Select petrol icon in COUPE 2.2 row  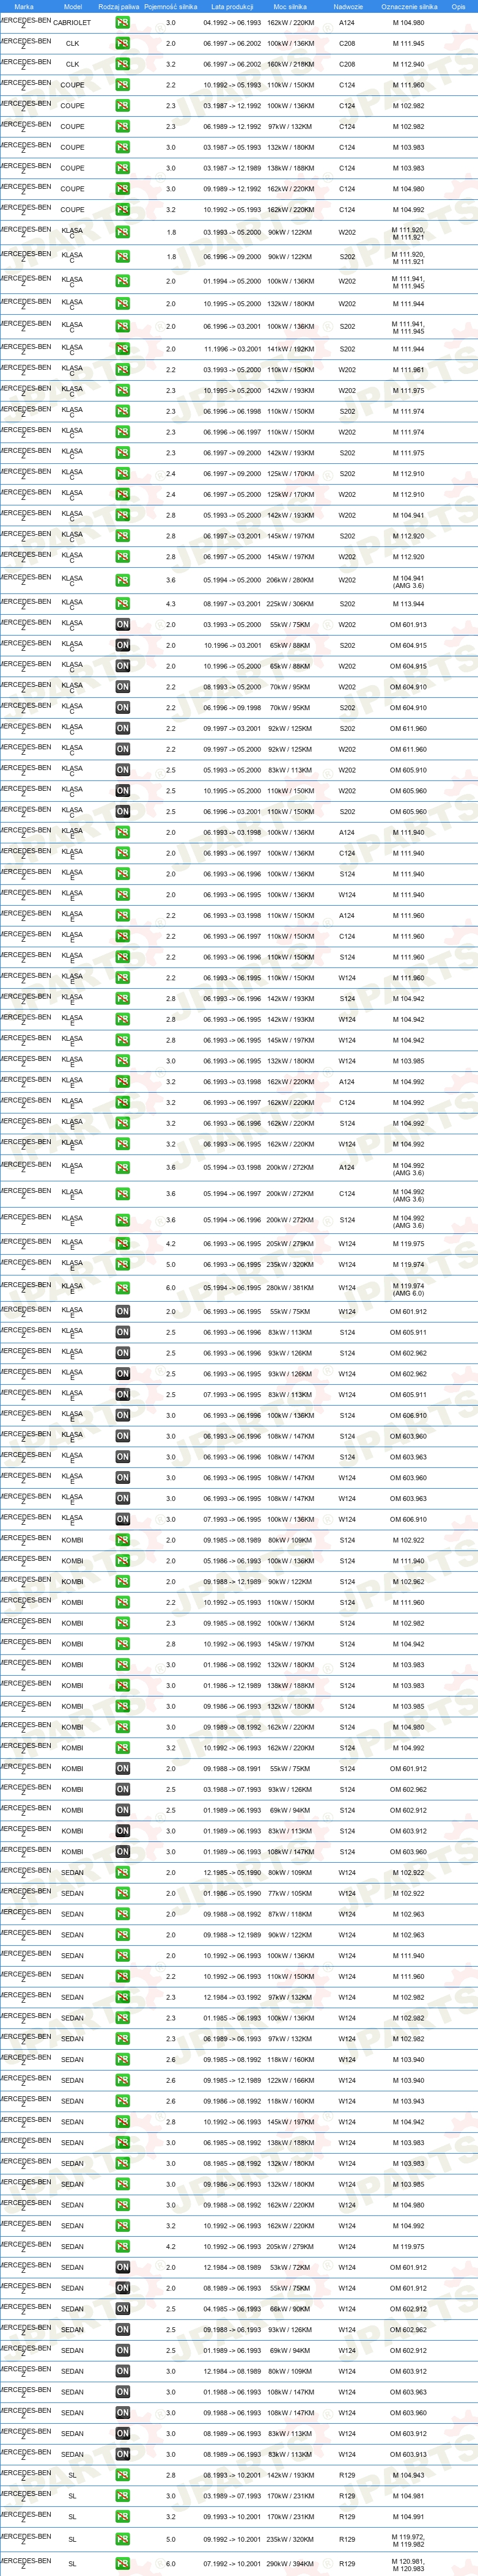(x=122, y=85)
